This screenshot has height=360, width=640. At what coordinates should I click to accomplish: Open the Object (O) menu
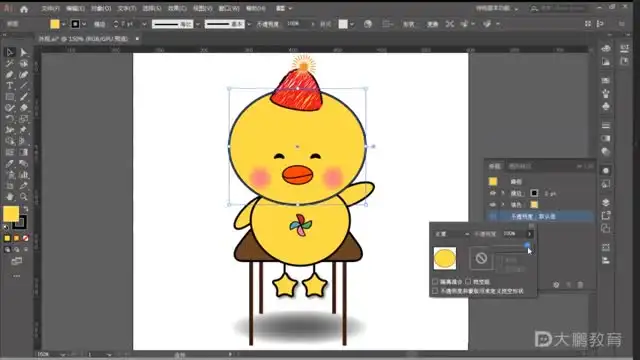click(101, 9)
